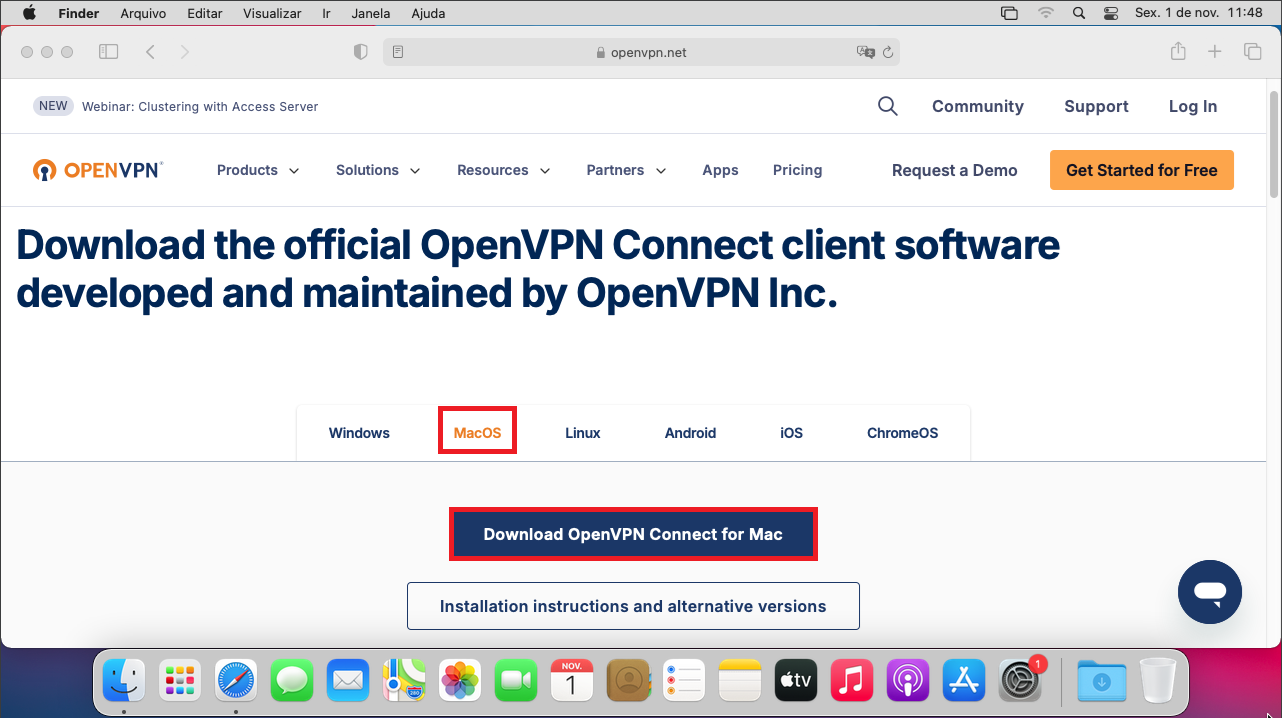Go back with Safari's back arrow
The height and width of the screenshot is (718, 1282).
click(x=150, y=52)
